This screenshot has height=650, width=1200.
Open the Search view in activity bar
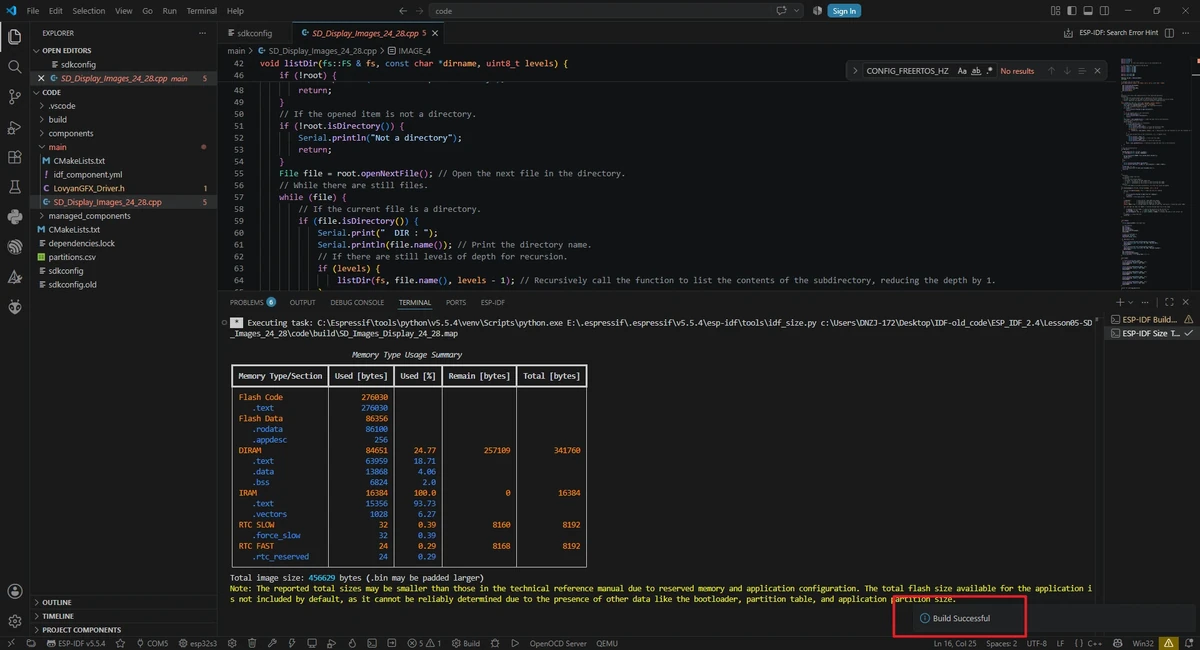(15, 67)
